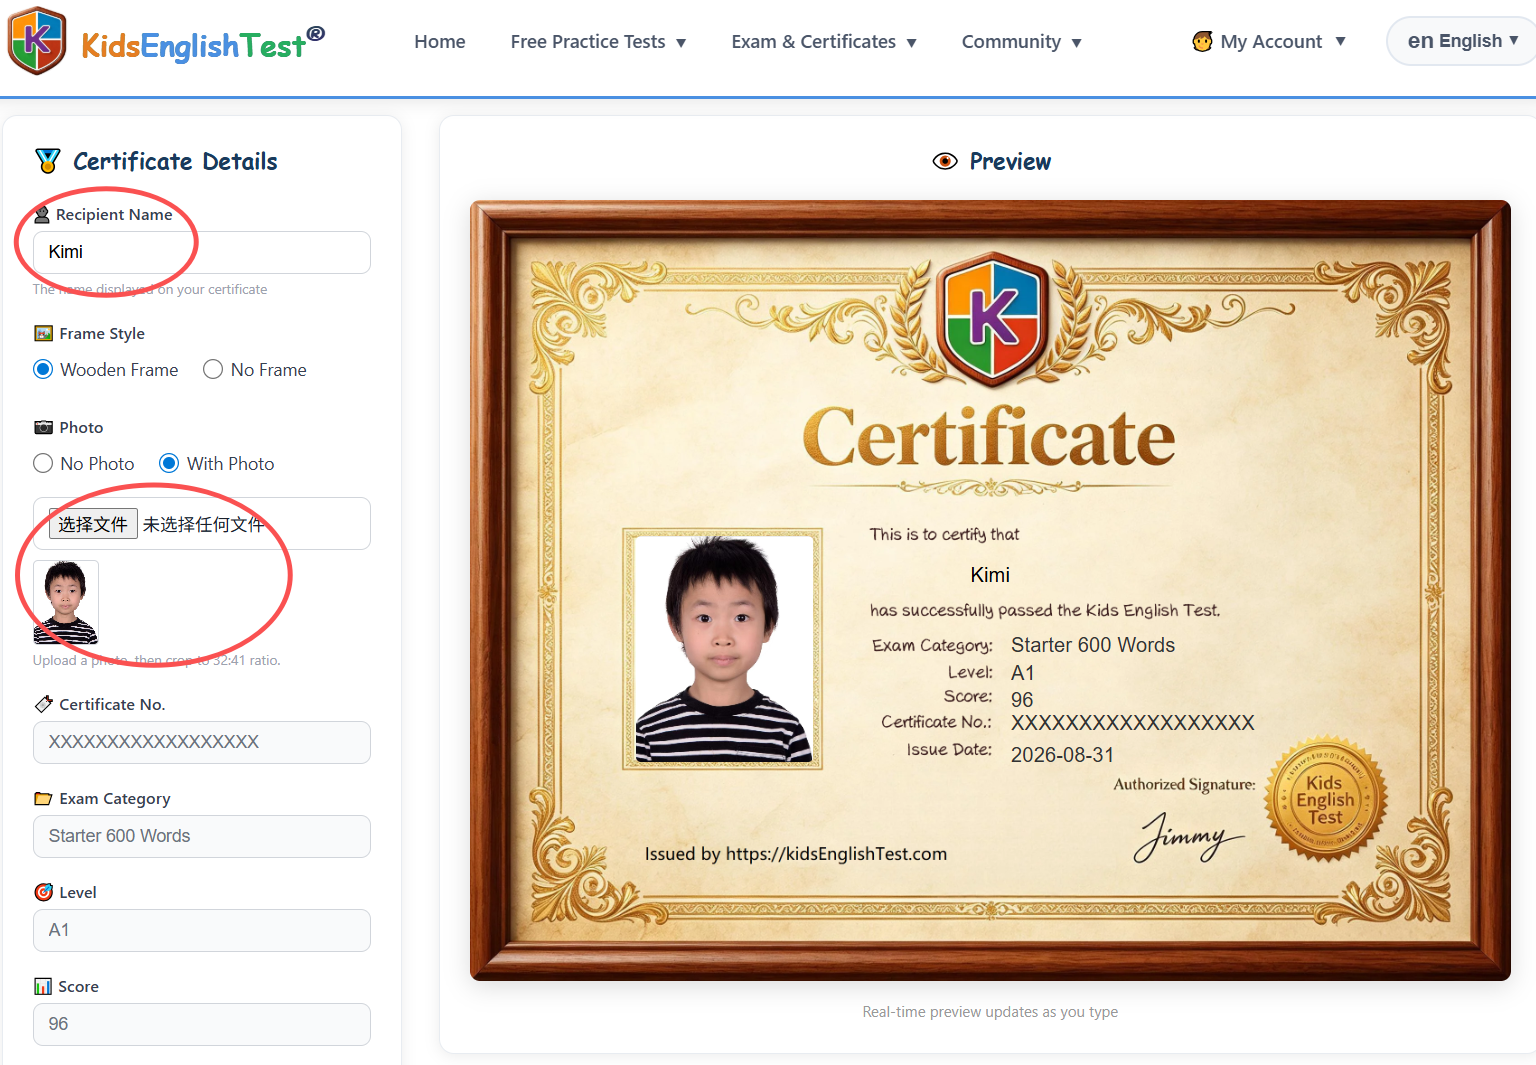This screenshot has height=1065, width=1536.
Task: Click the Jimmy signature on the certificate
Action: click(1188, 837)
